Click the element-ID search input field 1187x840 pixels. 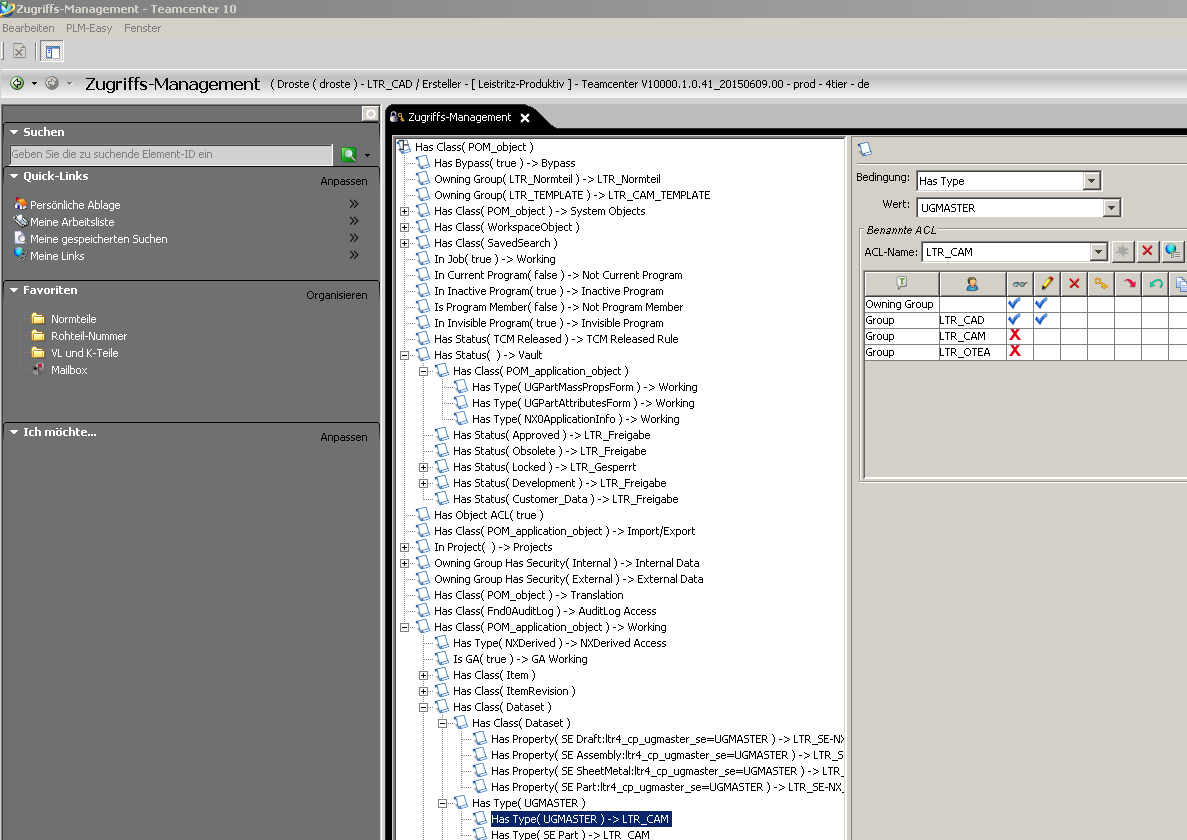coord(171,154)
